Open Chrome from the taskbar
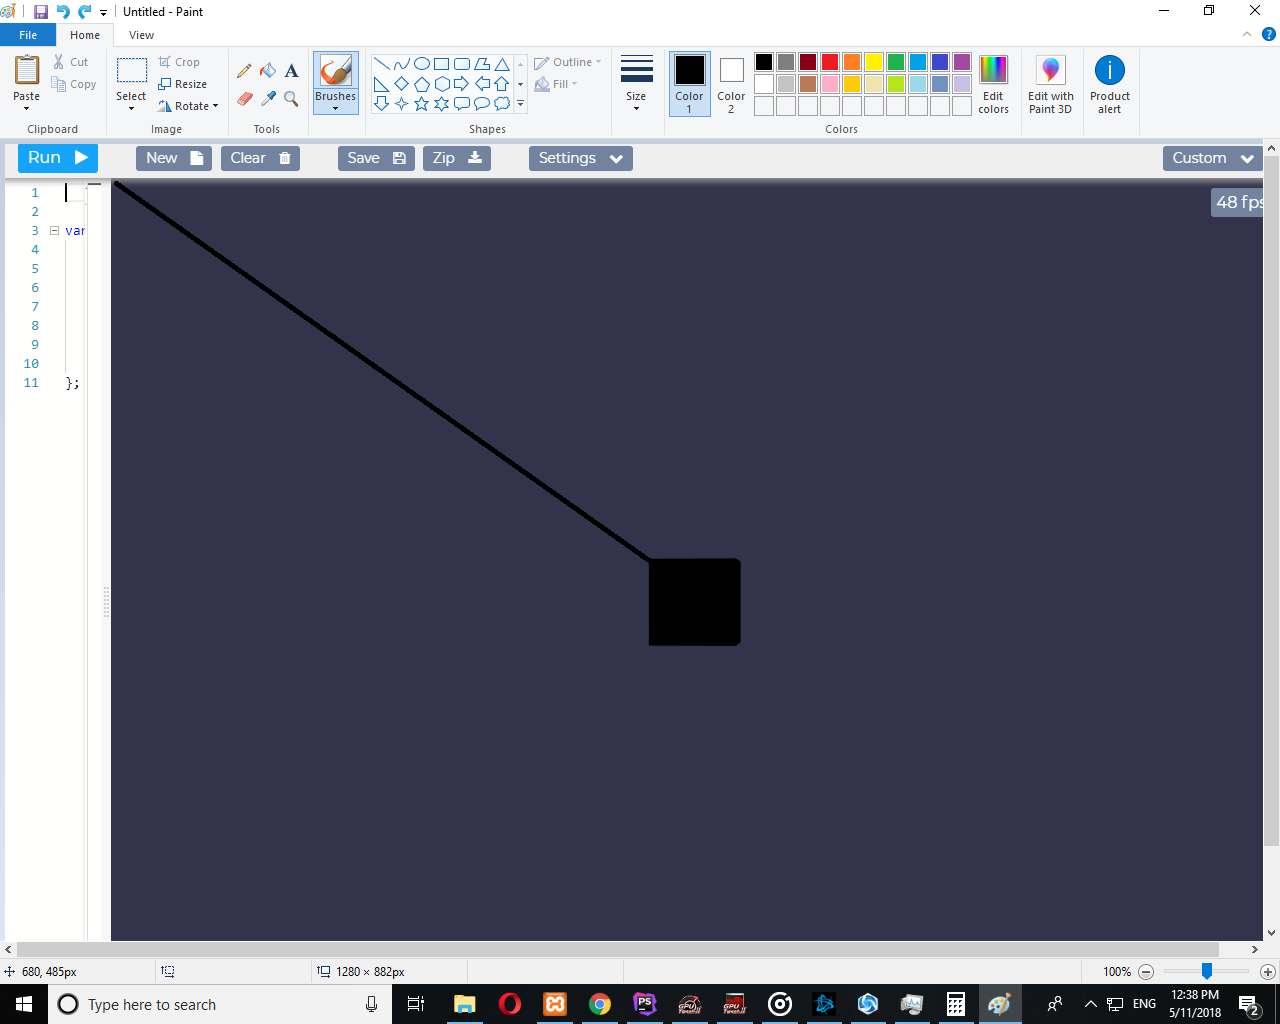Screen dimensions: 1280x1024 coord(600,1004)
